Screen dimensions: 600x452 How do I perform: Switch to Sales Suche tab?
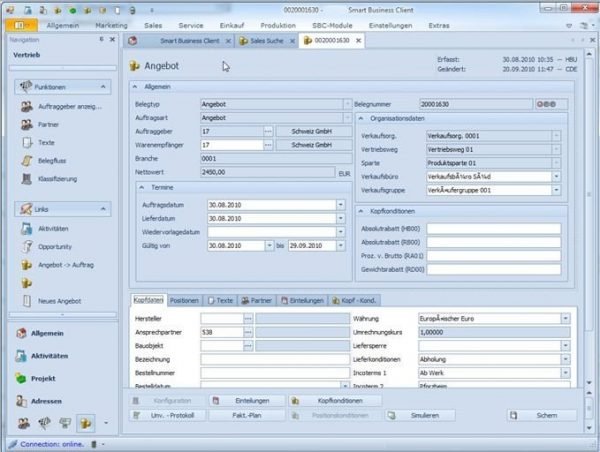267,41
